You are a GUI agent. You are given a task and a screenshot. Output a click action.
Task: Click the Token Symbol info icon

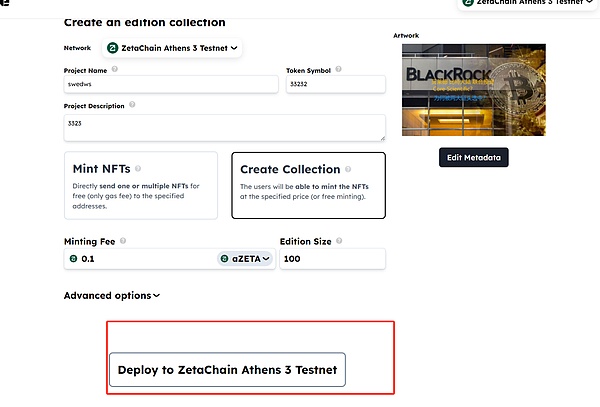pos(340,69)
